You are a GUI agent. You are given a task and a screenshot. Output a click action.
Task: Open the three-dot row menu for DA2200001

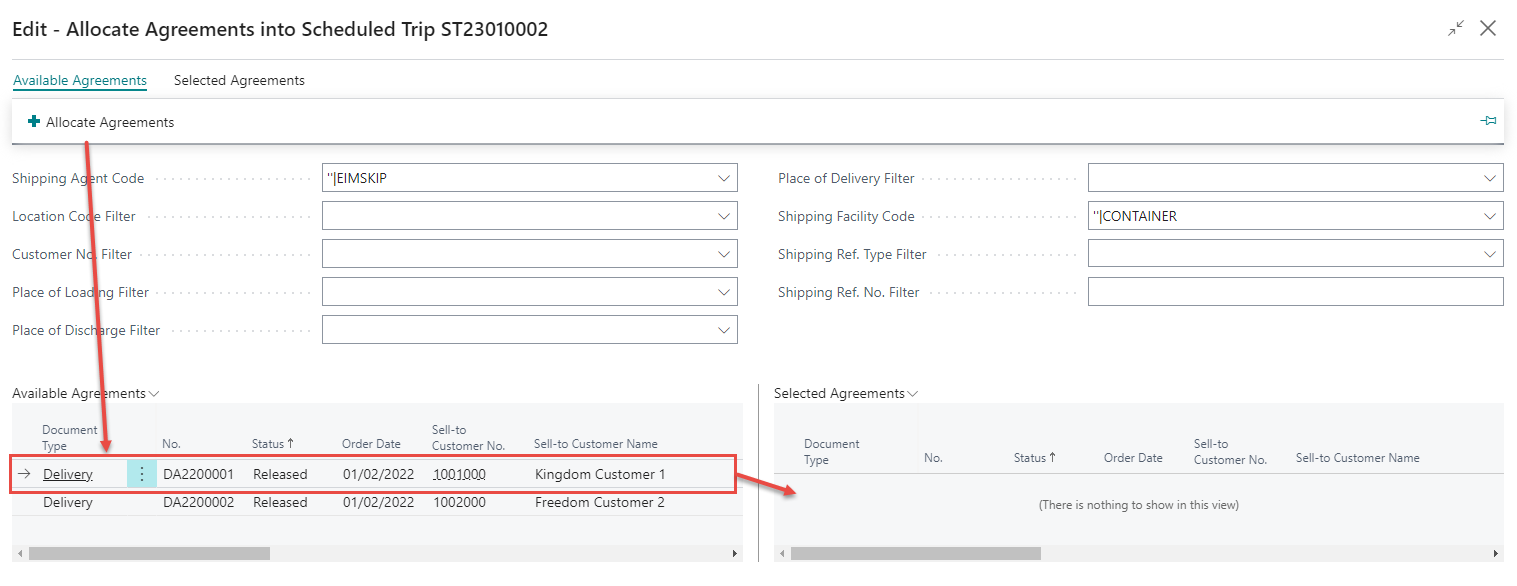click(x=141, y=474)
